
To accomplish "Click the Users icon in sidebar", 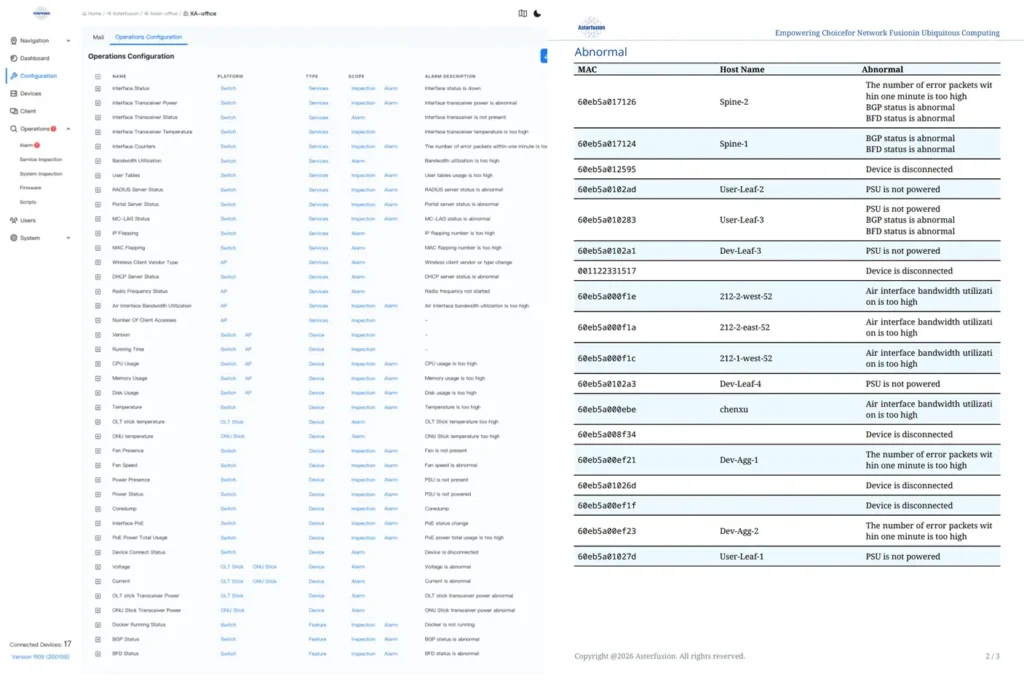I will 14,220.
